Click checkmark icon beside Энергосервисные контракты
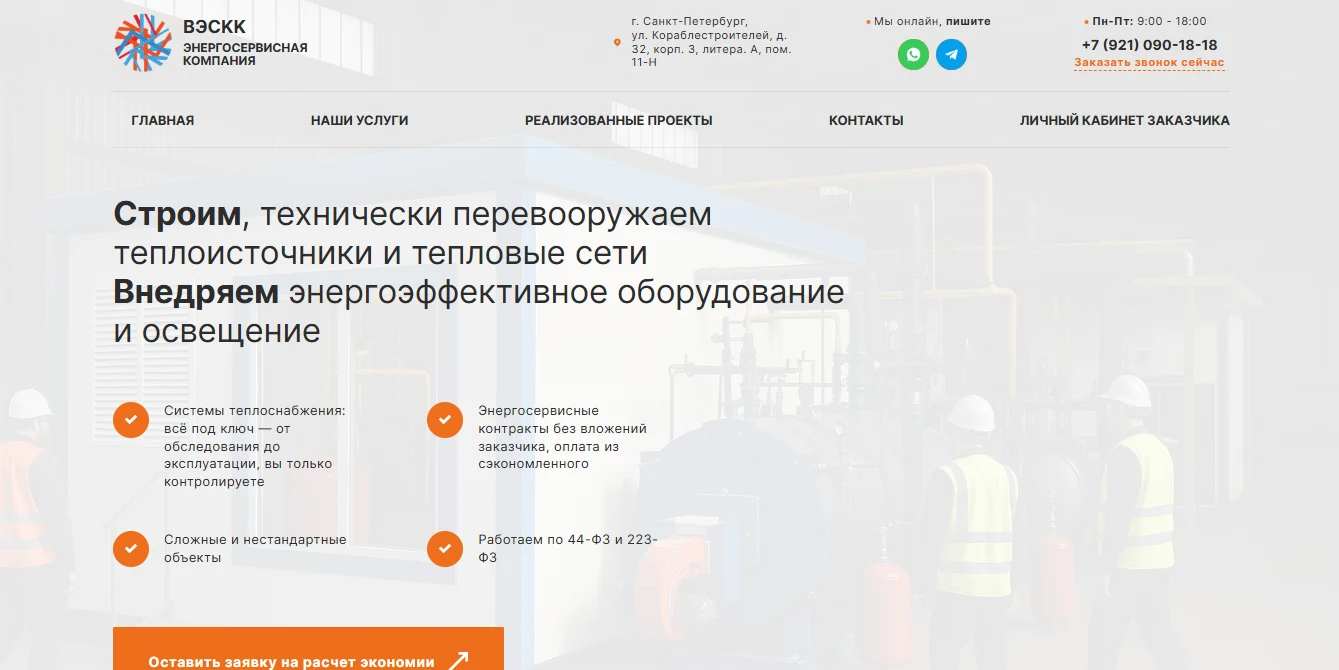The width and height of the screenshot is (1339, 670). 445,419
